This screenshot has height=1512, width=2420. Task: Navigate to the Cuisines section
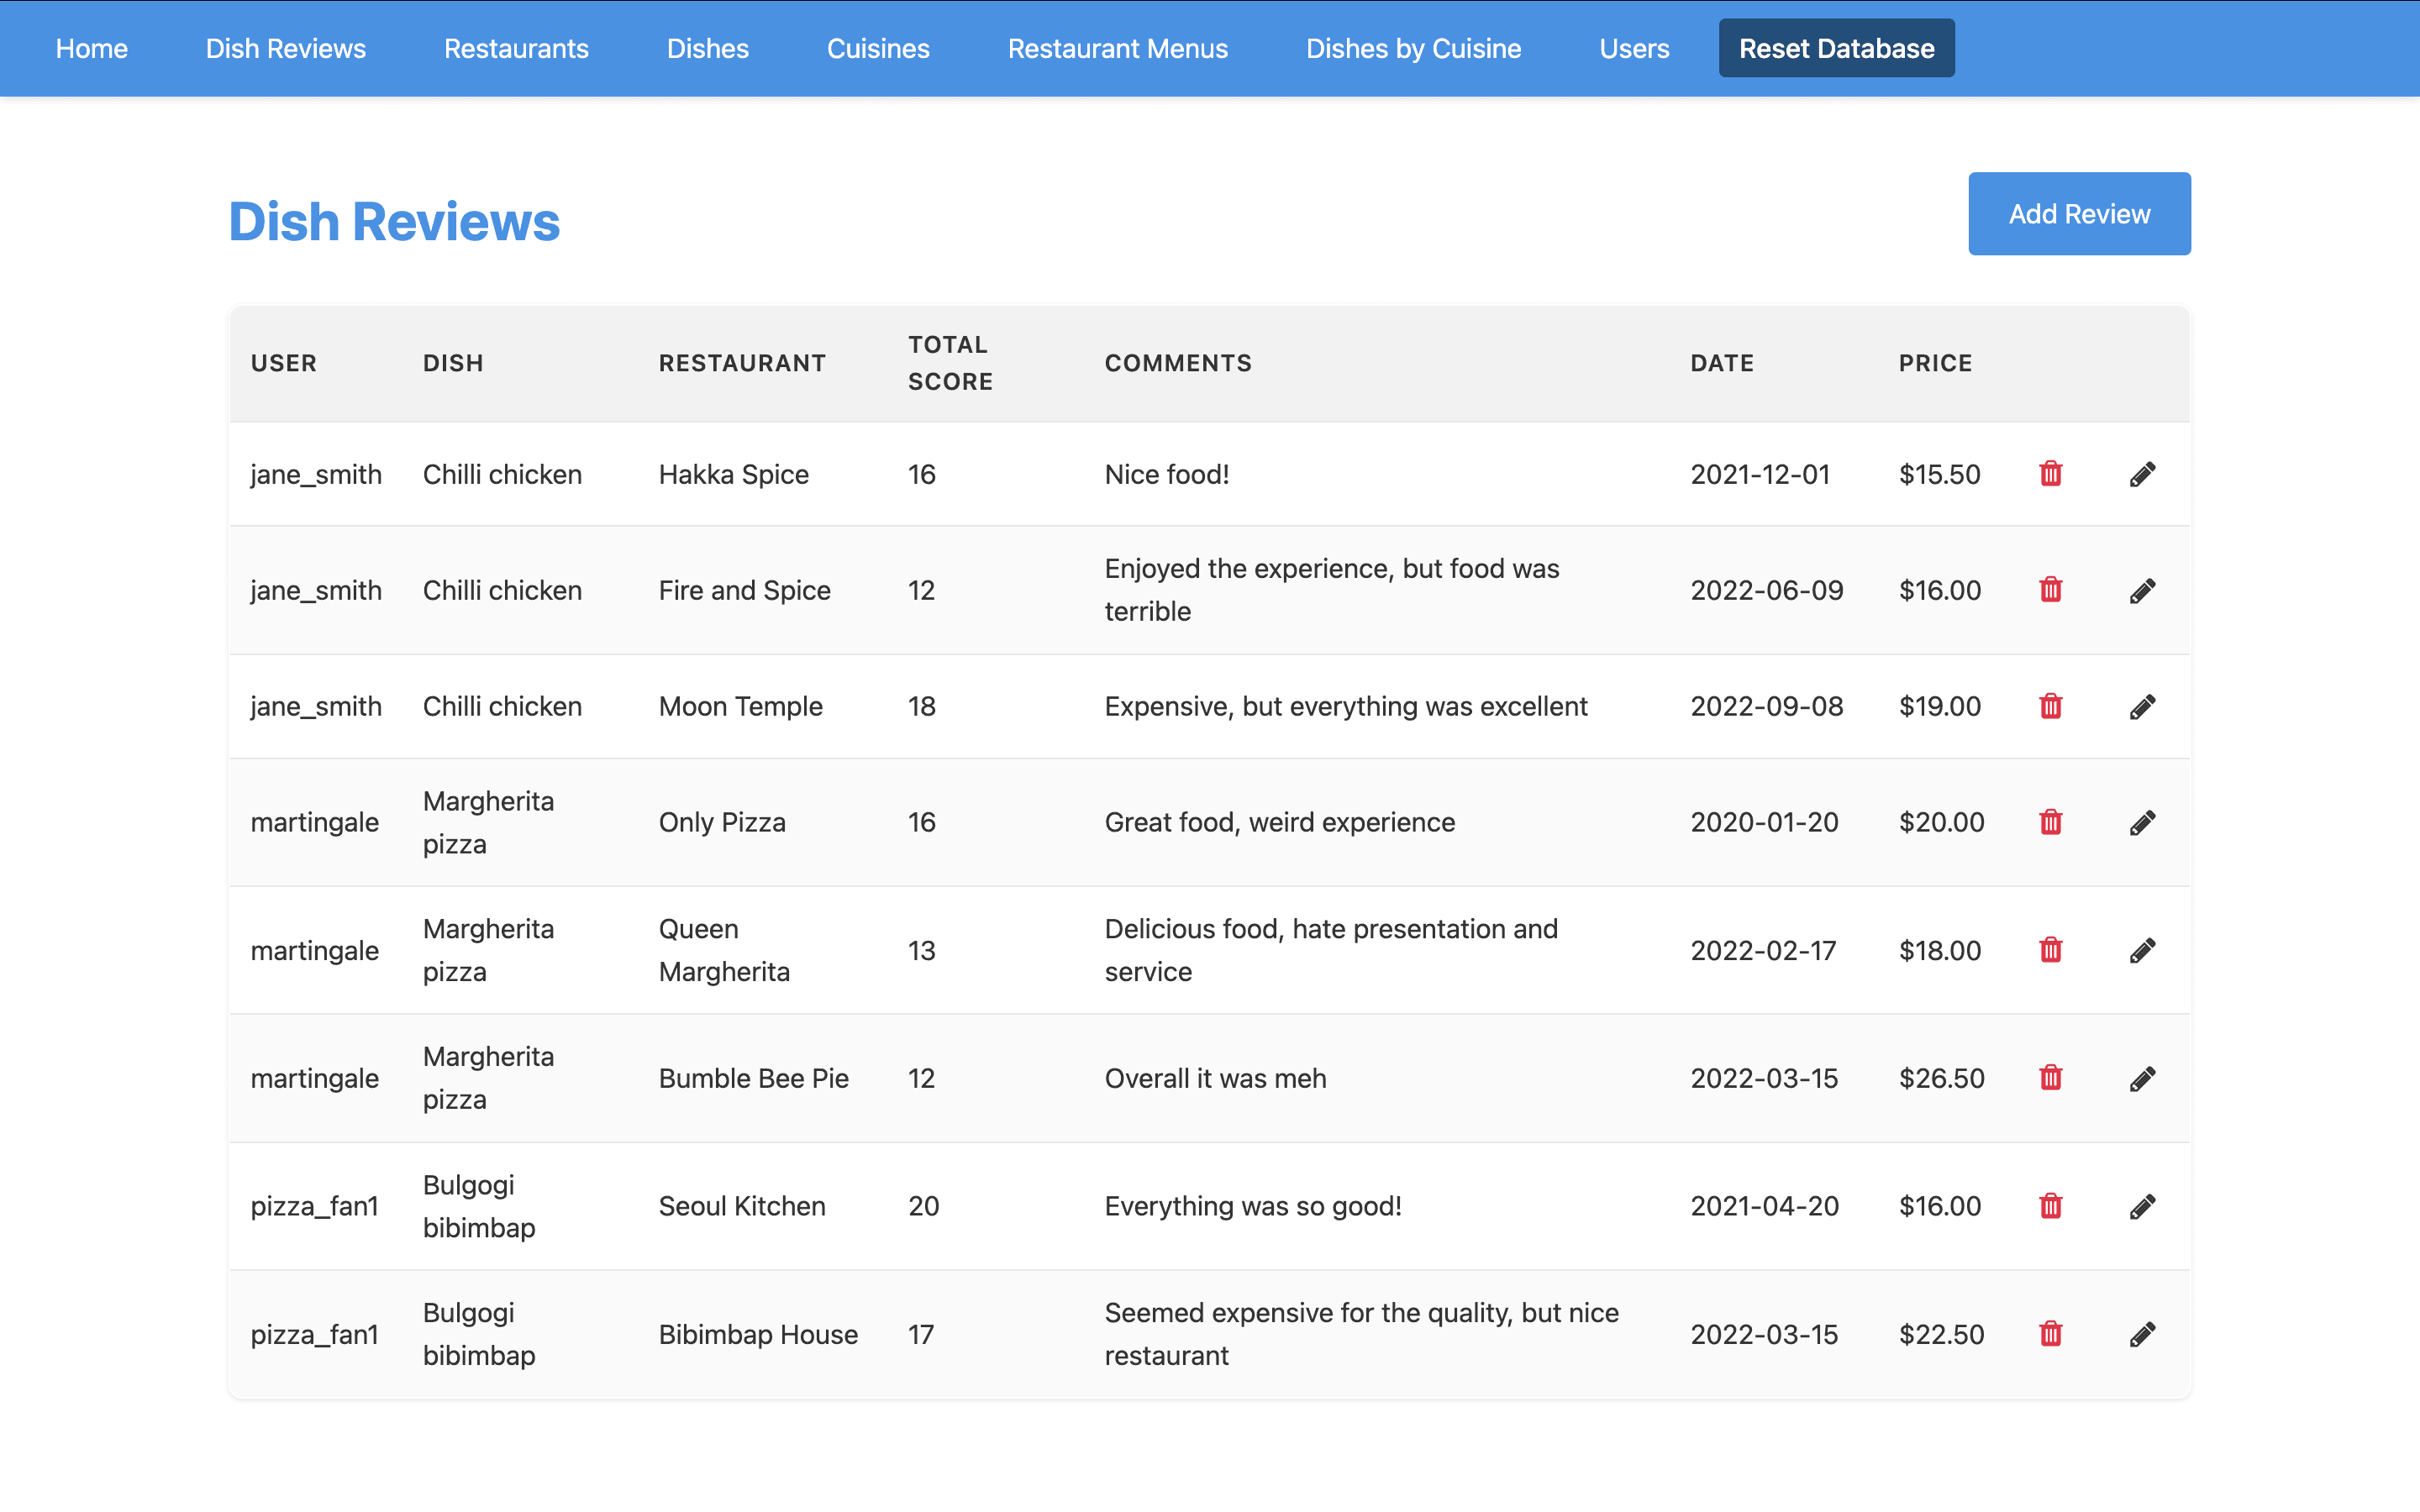point(878,47)
